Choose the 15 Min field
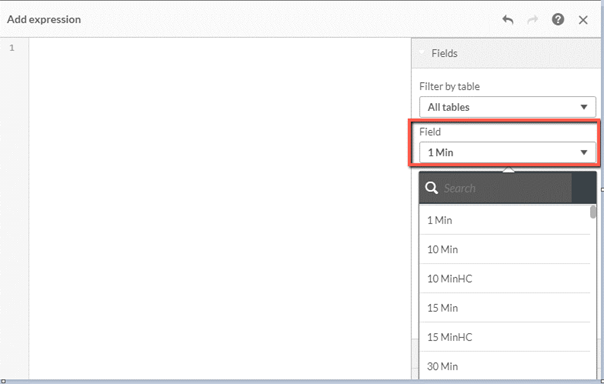Image resolution: width=604 pixels, height=384 pixels. coord(505,308)
